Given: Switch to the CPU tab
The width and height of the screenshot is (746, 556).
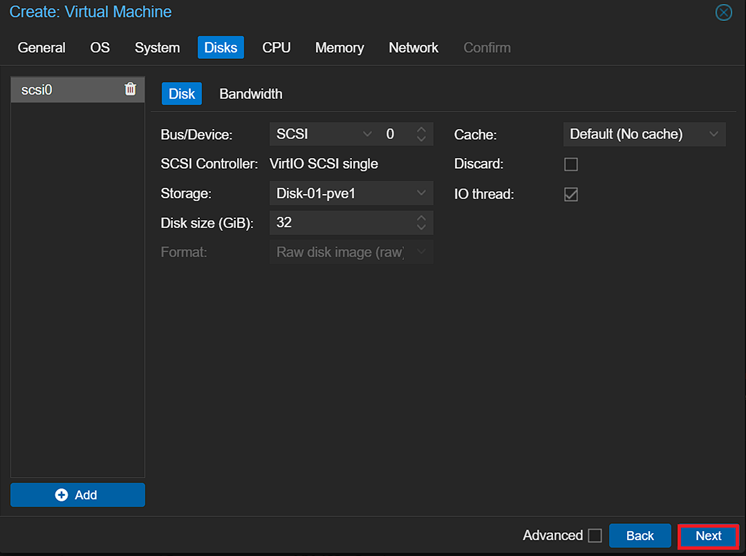Looking at the screenshot, I should point(276,48).
